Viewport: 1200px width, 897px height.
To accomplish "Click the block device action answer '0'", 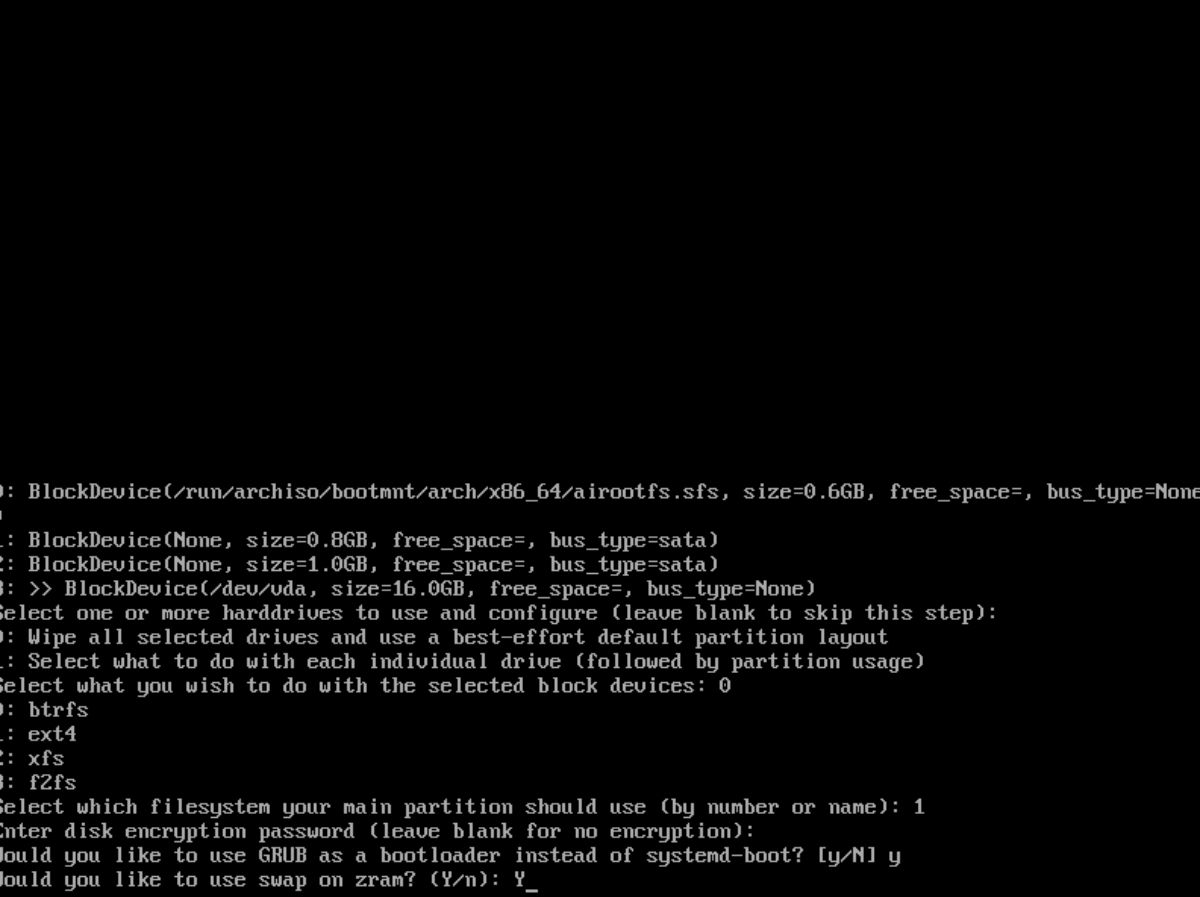I will [724, 686].
